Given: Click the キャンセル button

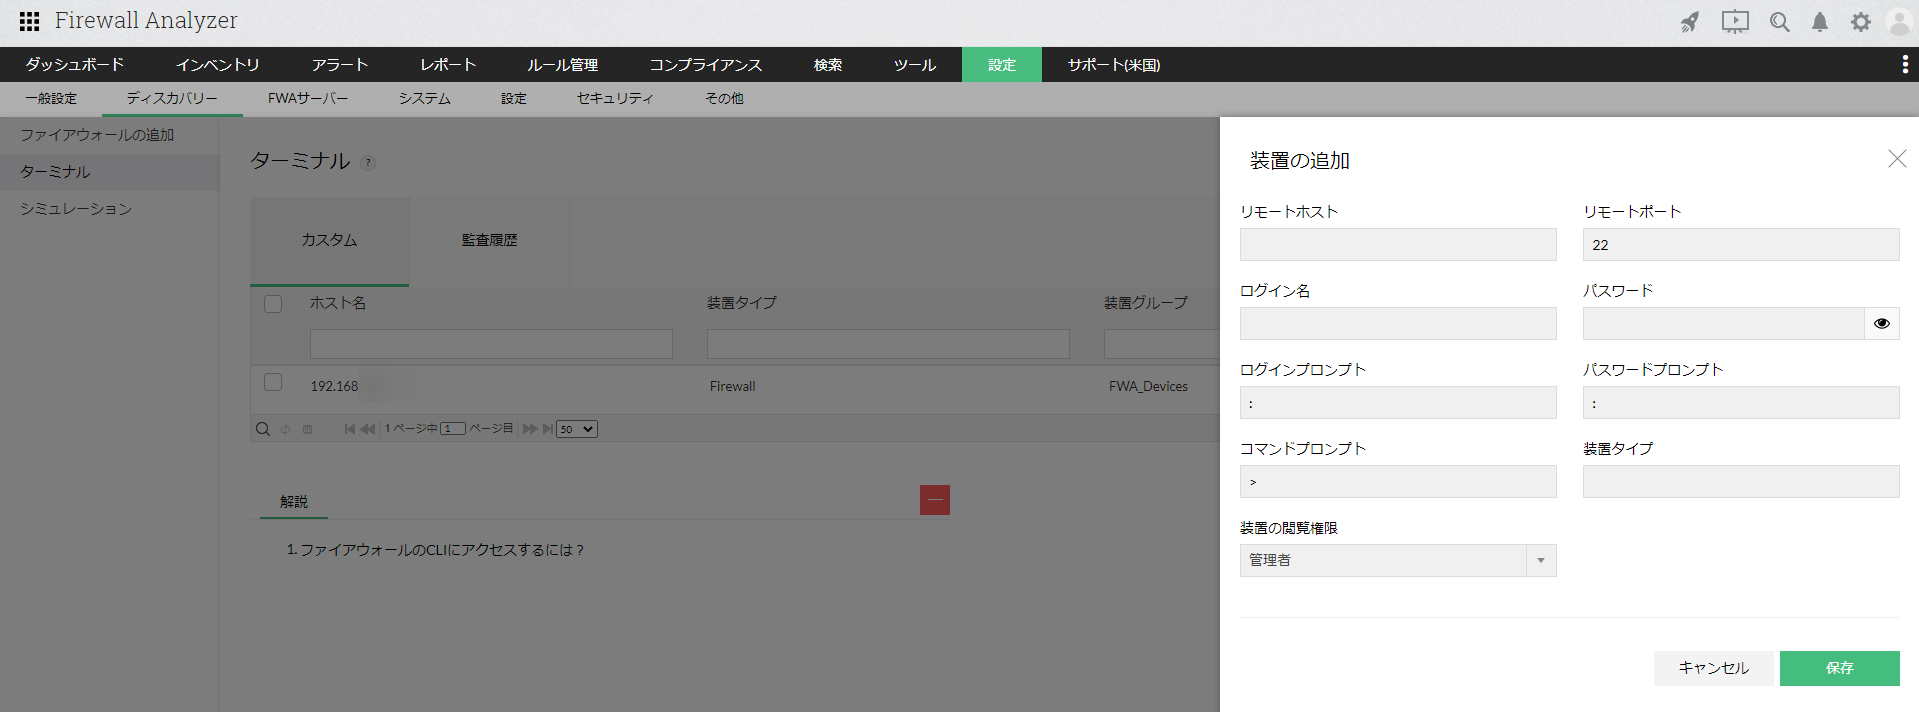Looking at the screenshot, I should tap(1713, 668).
